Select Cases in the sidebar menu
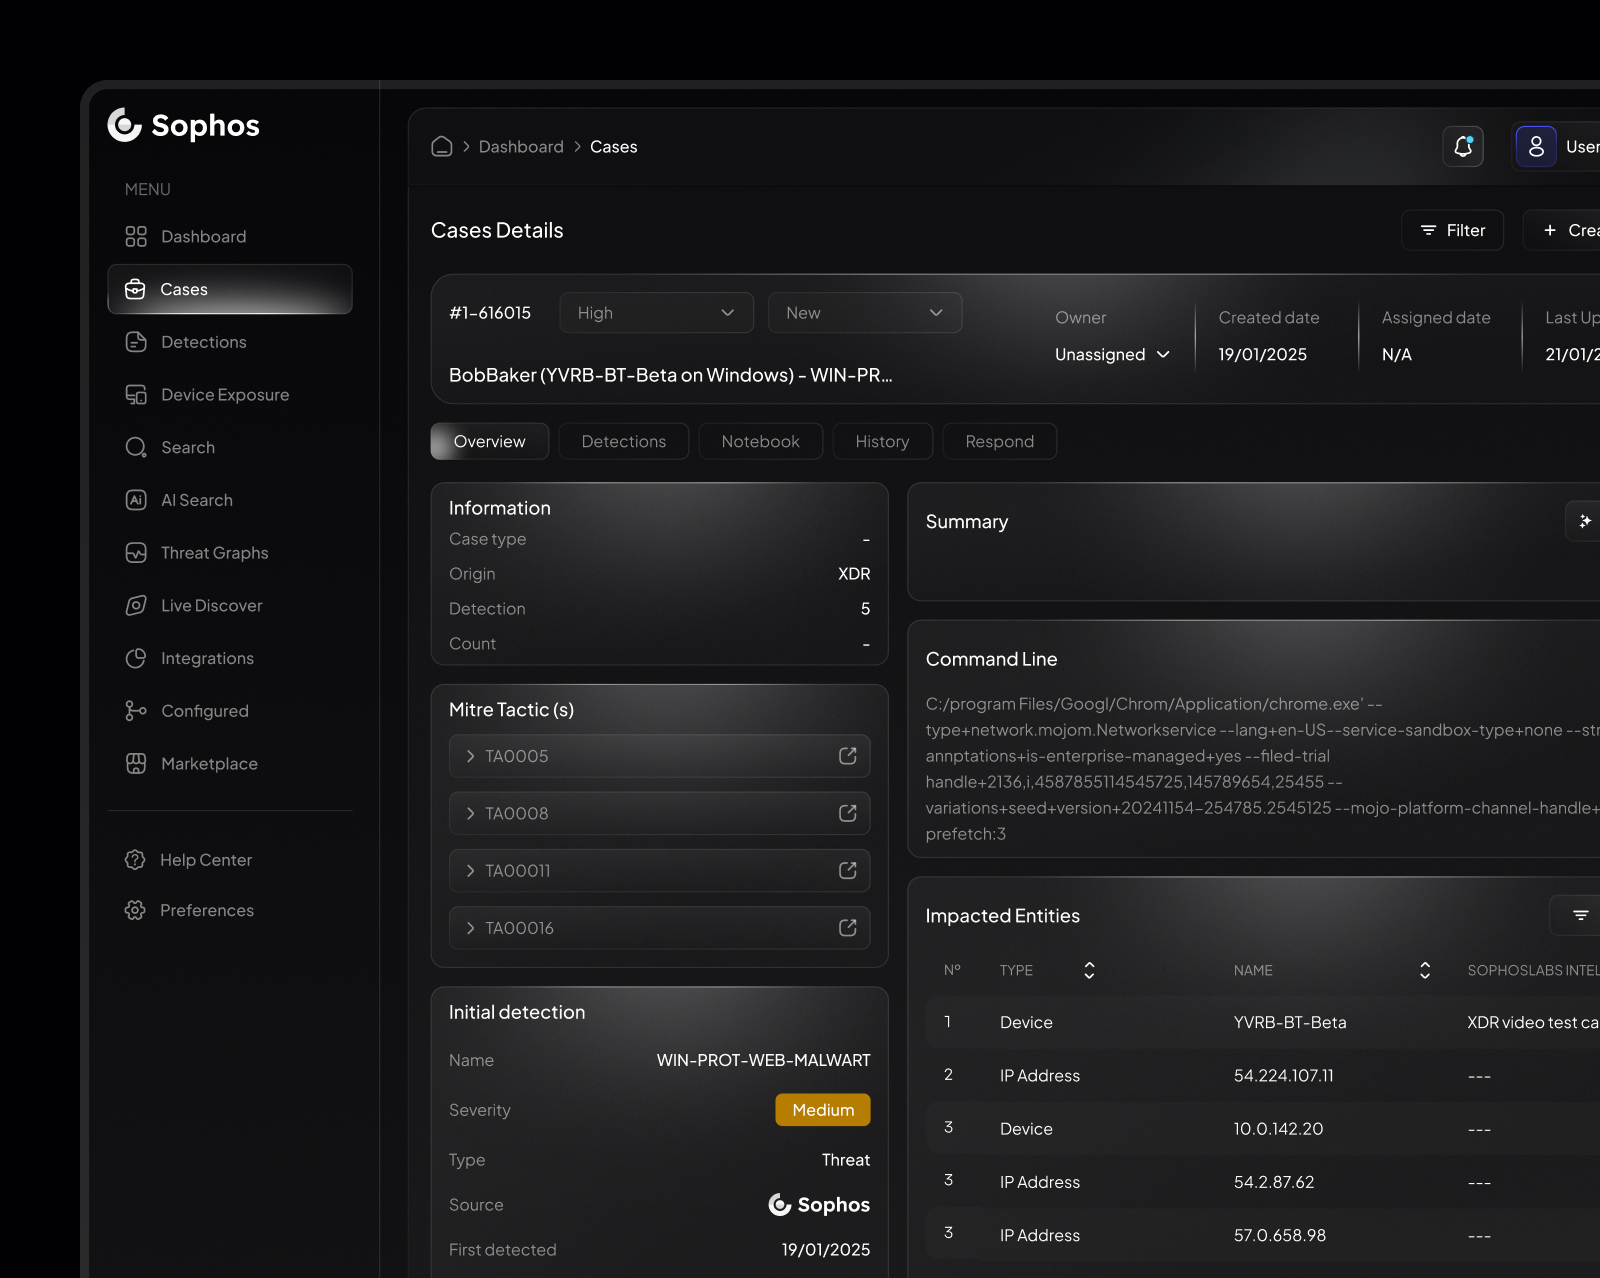Viewport: 1600px width, 1278px height. click(x=230, y=289)
